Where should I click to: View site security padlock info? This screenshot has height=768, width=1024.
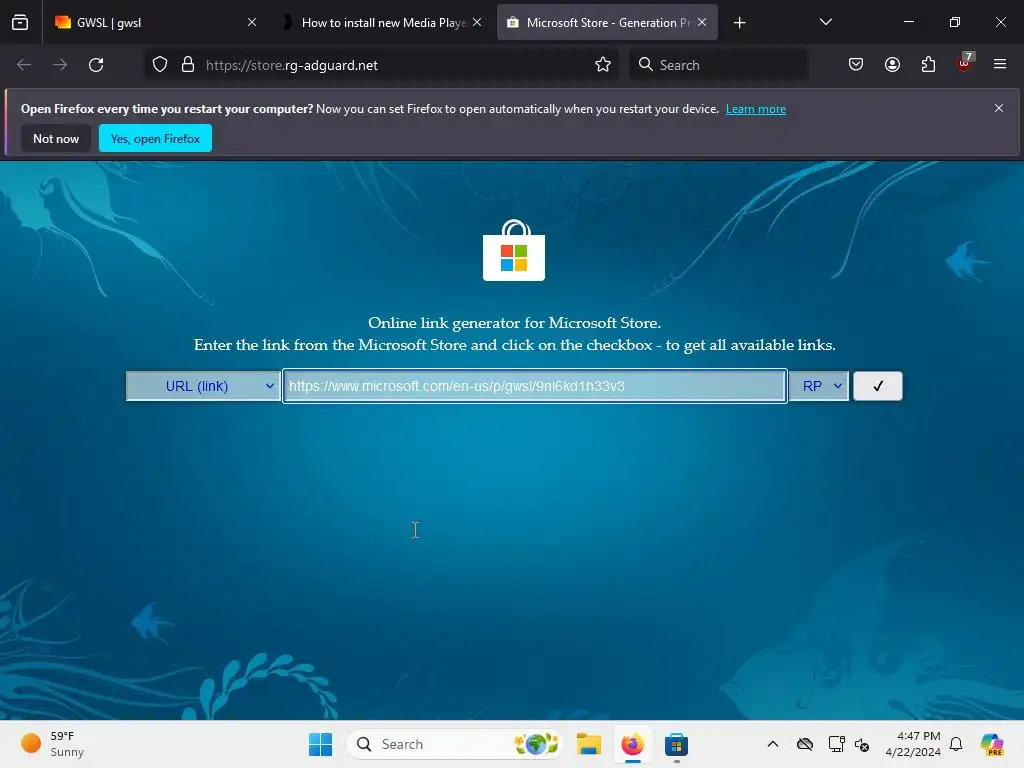point(188,65)
